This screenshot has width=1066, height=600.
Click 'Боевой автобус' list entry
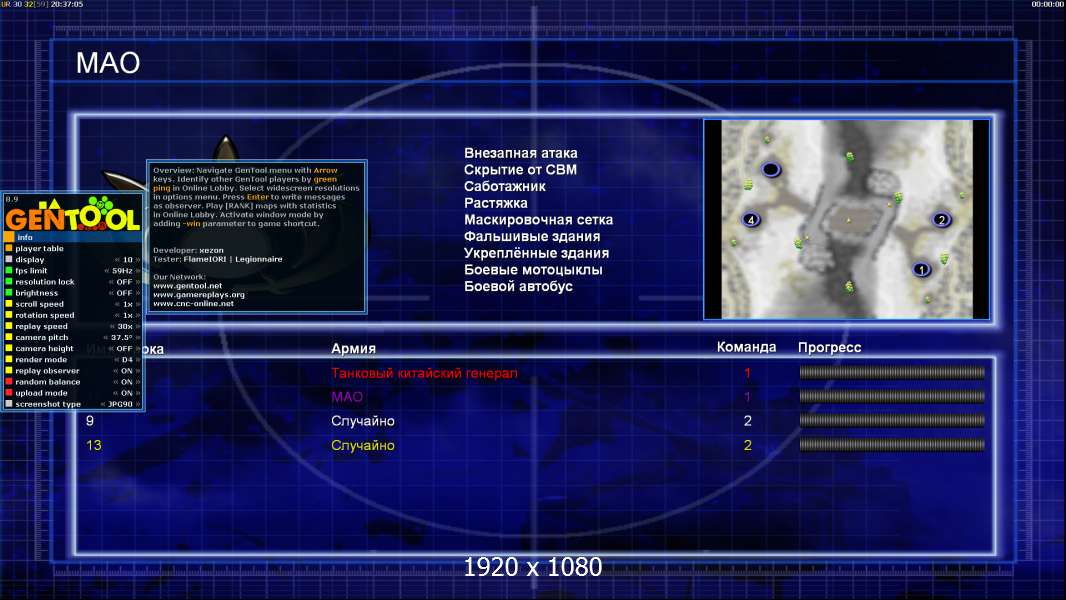tap(518, 287)
